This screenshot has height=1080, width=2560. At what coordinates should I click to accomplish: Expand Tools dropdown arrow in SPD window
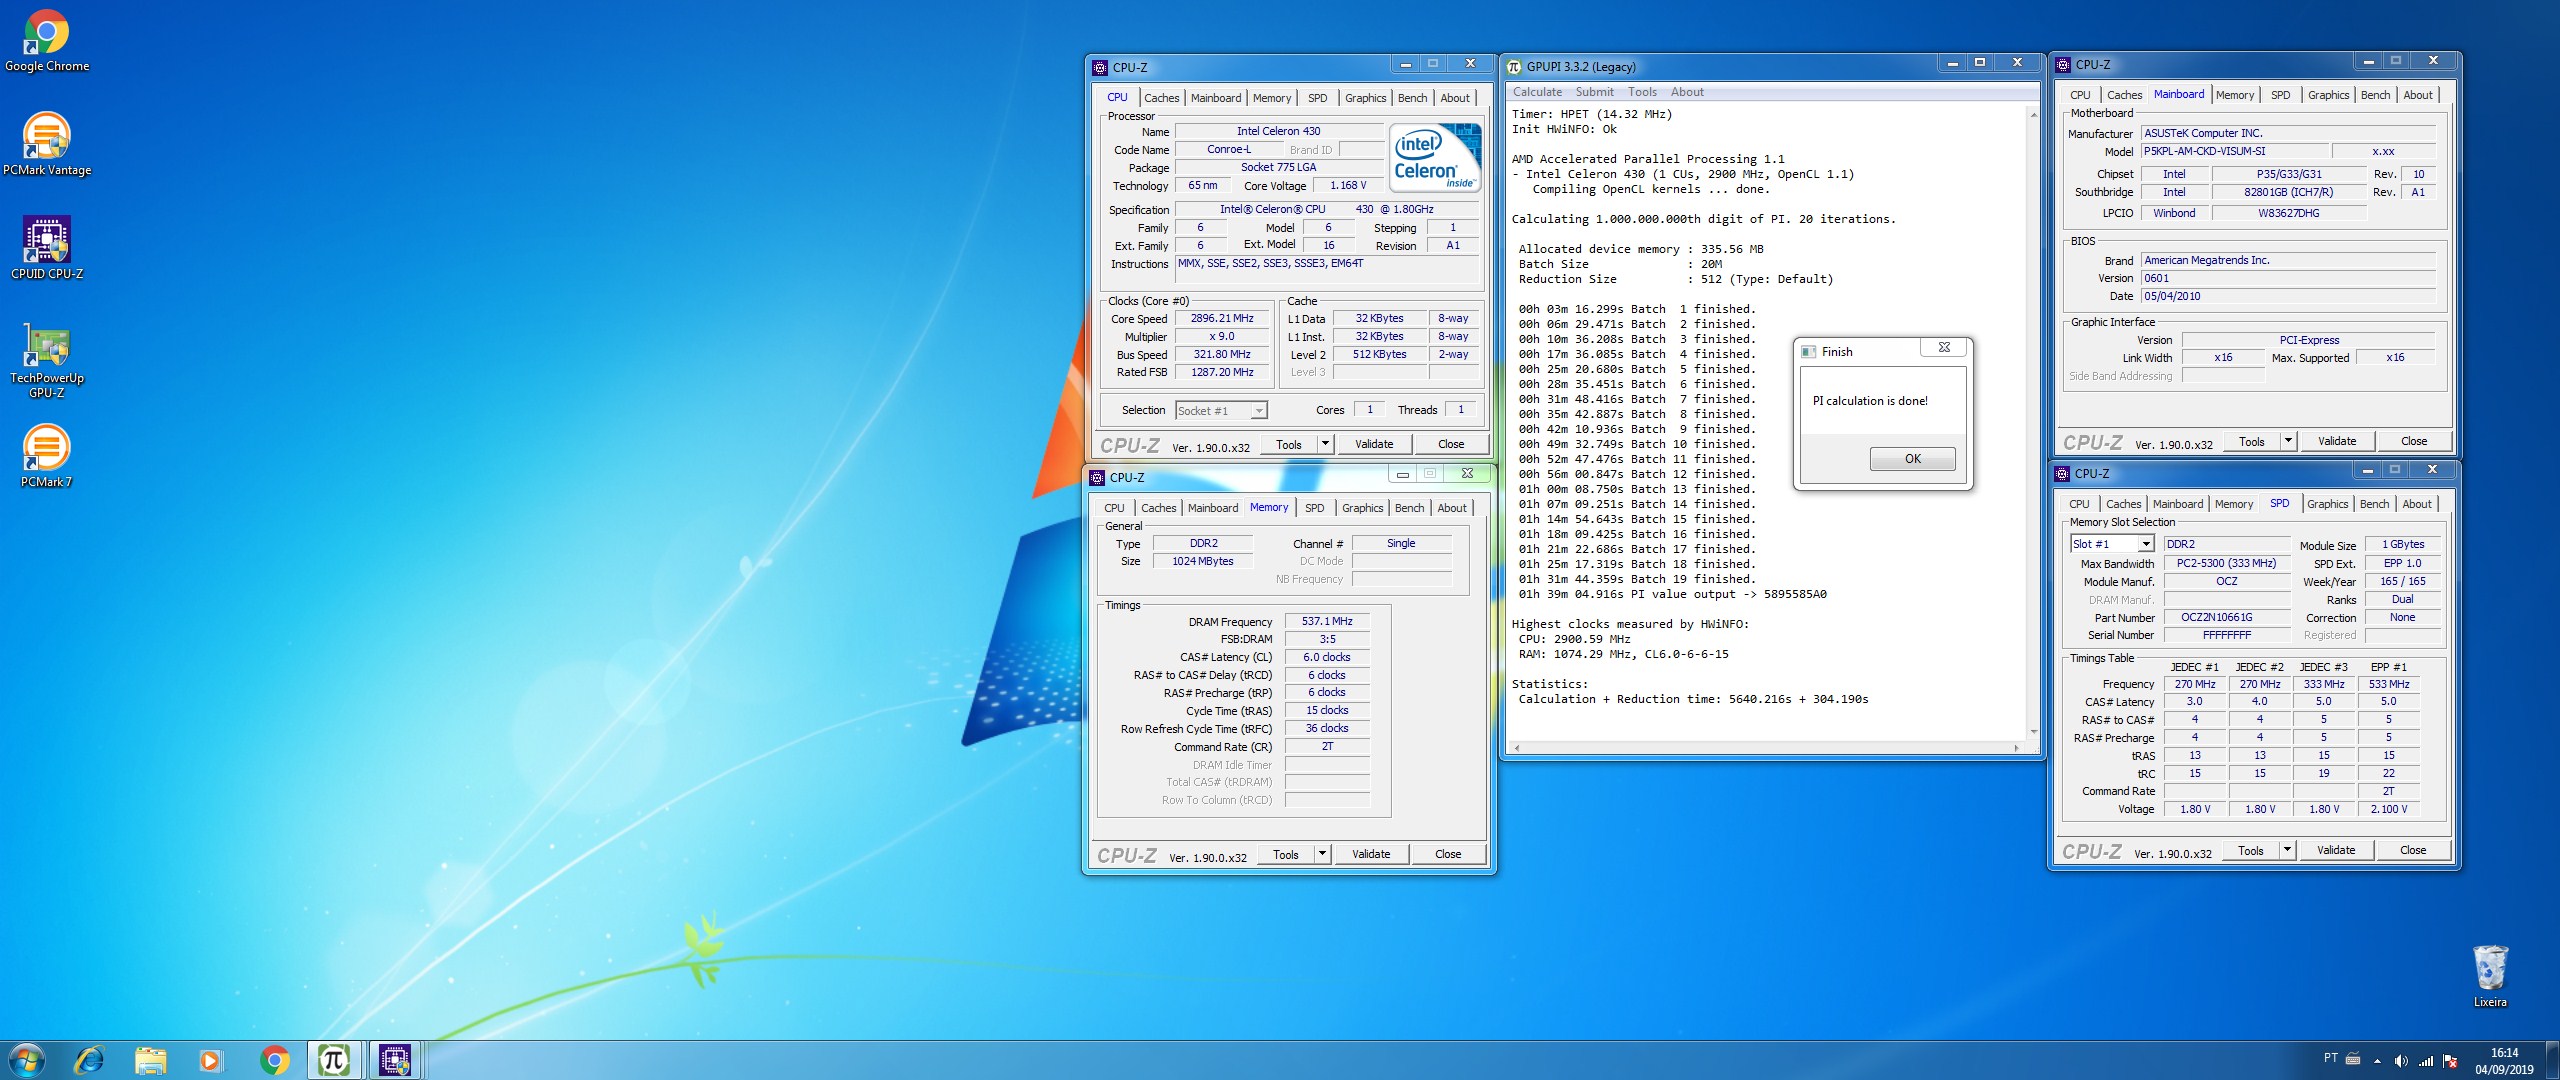[x=2287, y=850]
